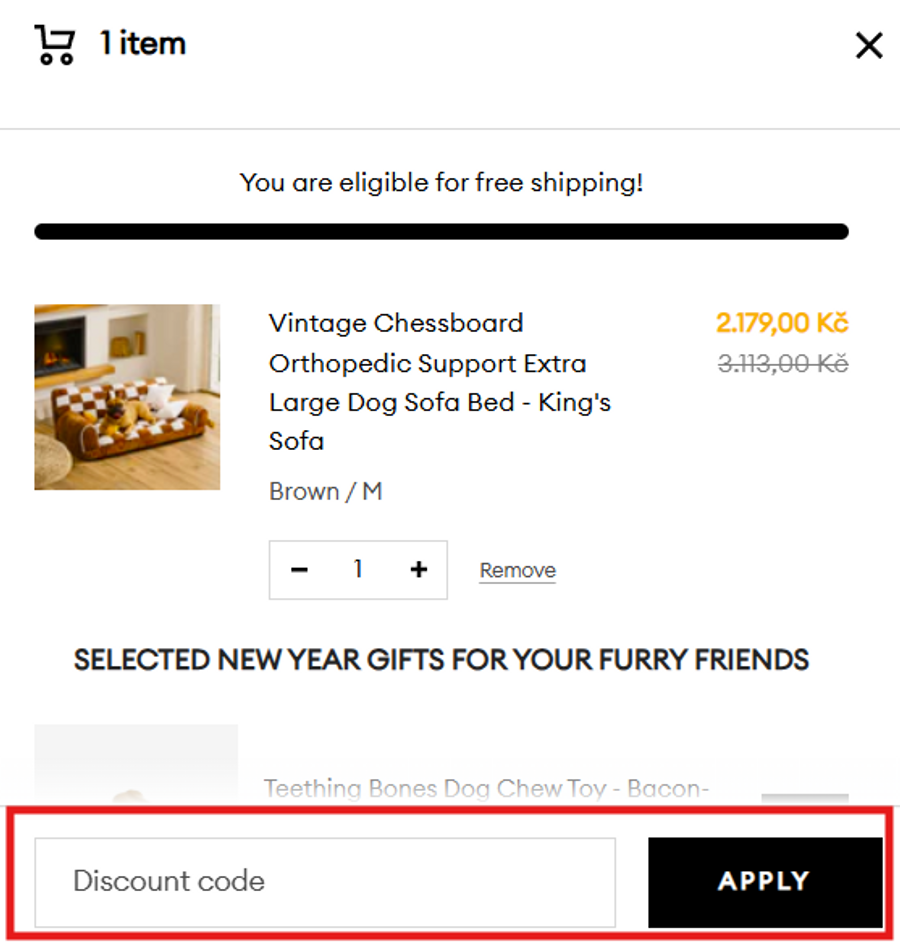Click the sale price 2.179,00 Kč
The width and height of the screenshot is (900, 942).
pyautogui.click(x=781, y=324)
